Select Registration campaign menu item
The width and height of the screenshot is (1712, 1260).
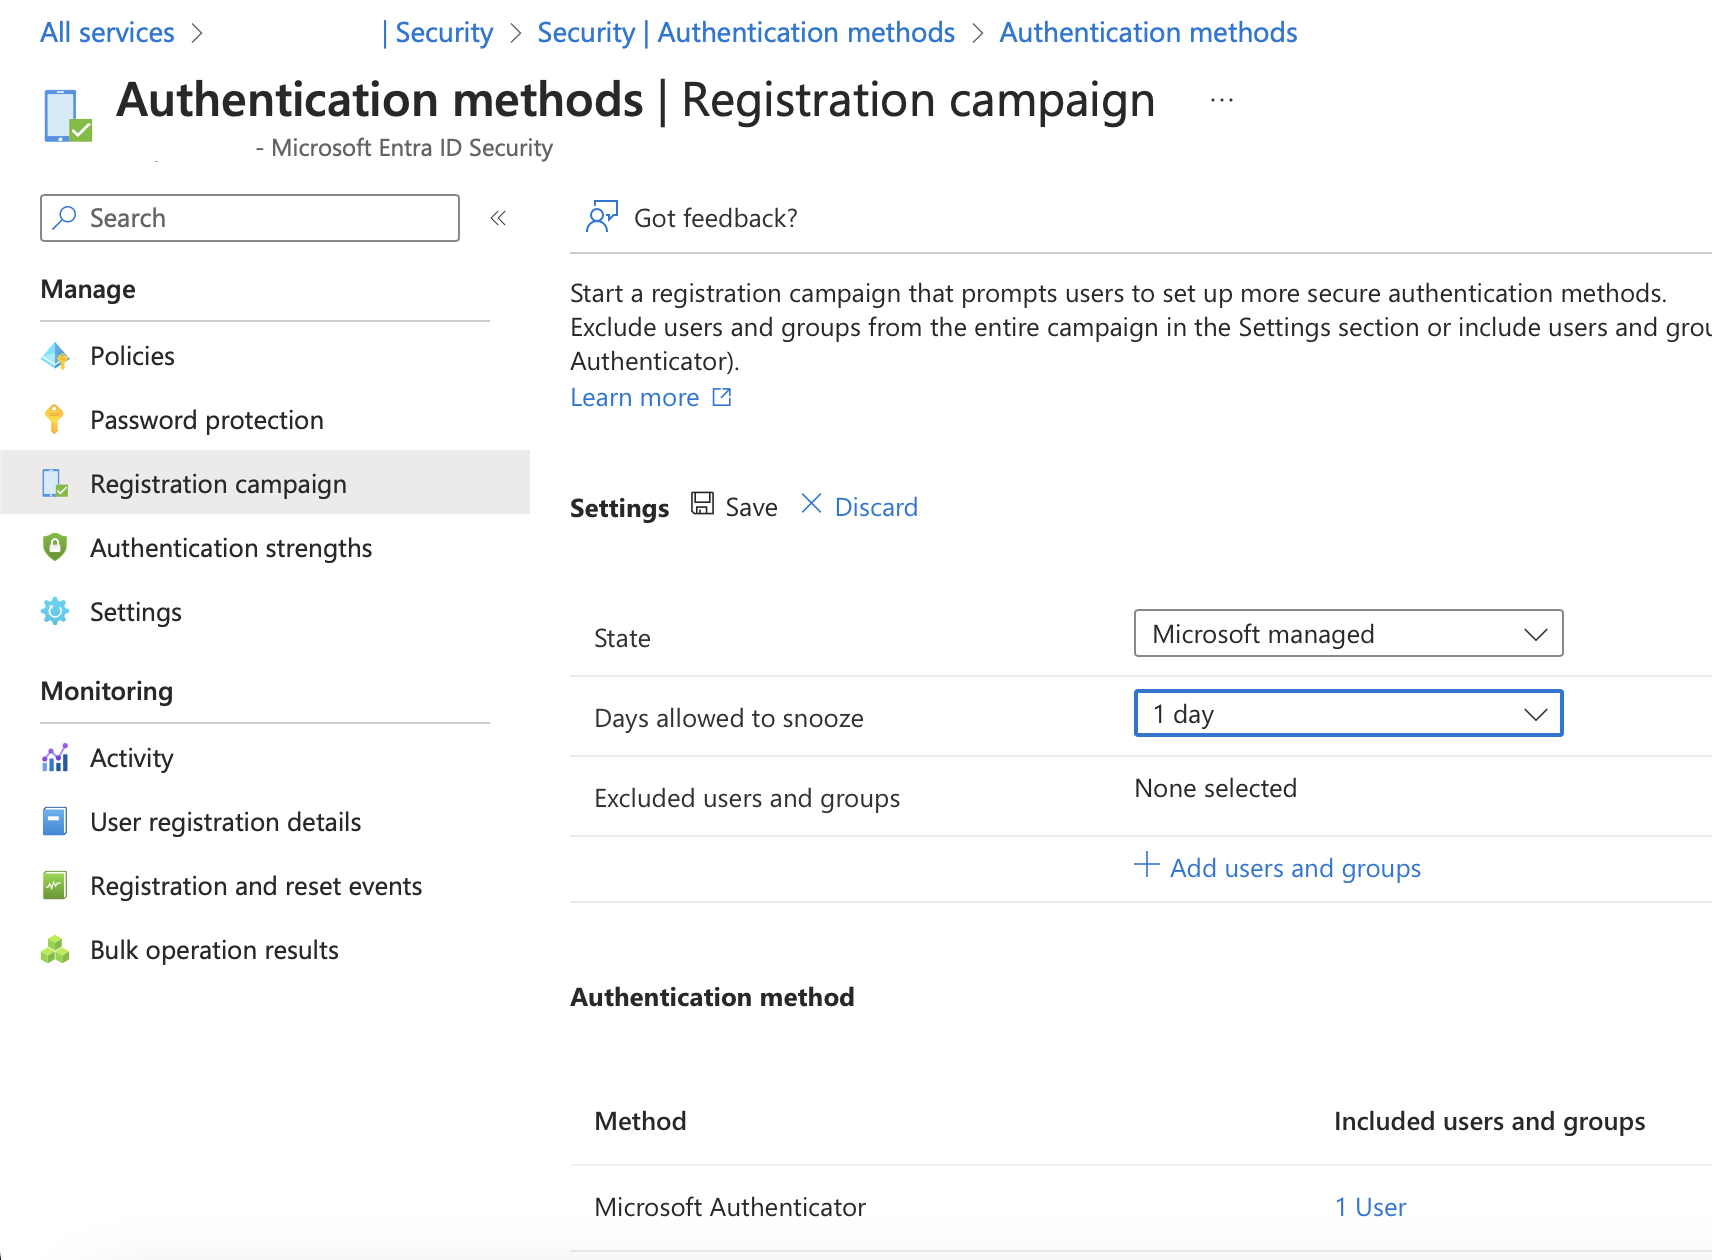pyautogui.click(x=265, y=482)
